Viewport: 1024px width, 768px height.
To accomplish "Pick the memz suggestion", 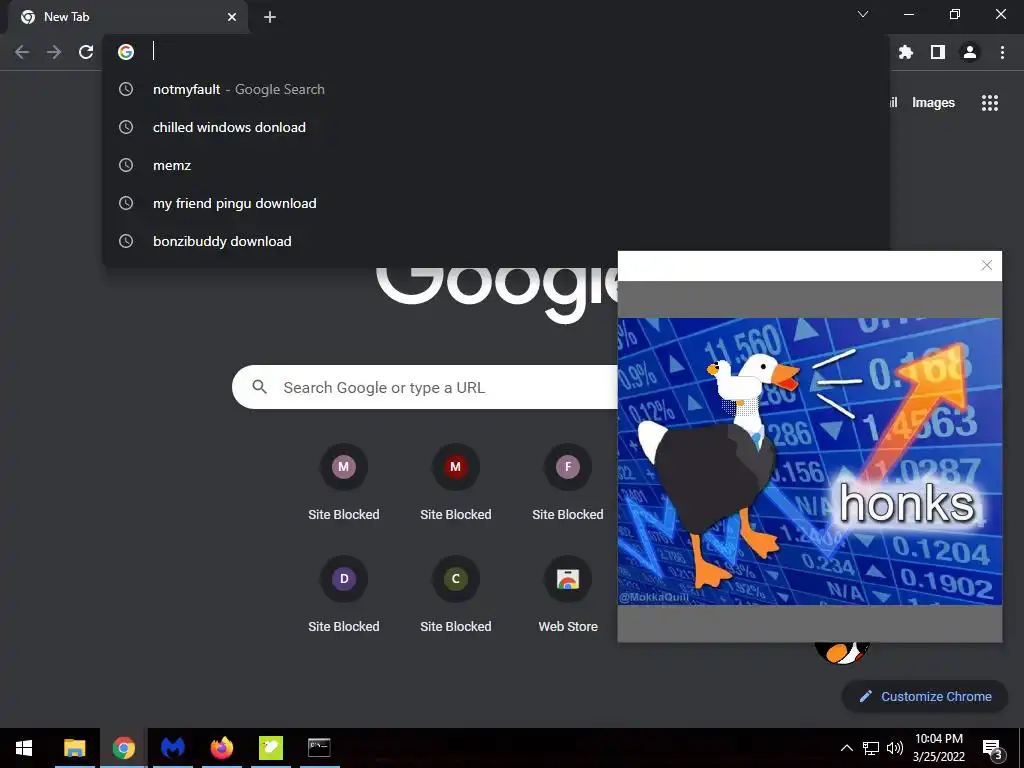I will [x=496, y=165].
